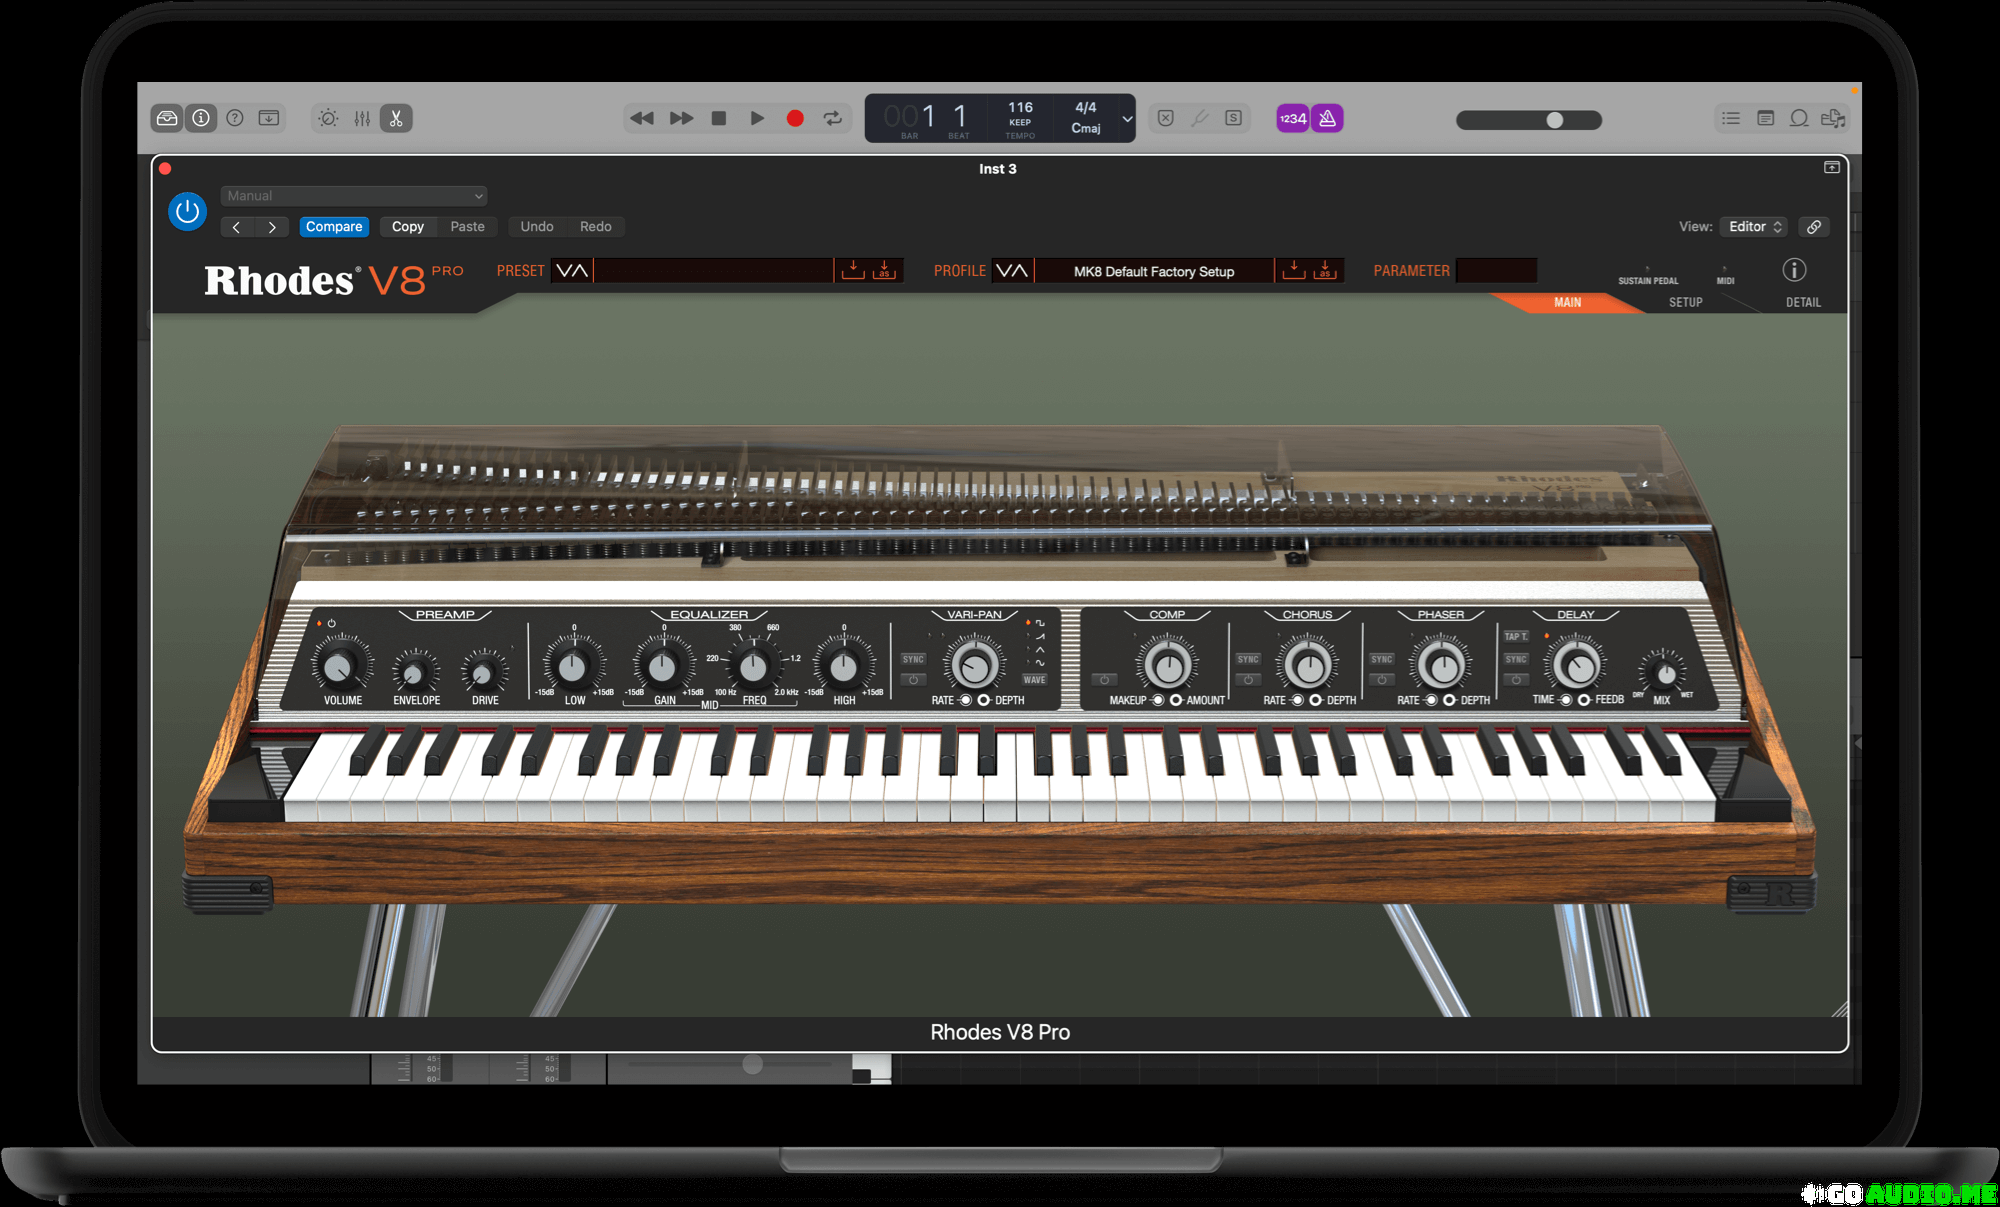
Task: Click the Rewind transport button
Action: tap(642, 118)
